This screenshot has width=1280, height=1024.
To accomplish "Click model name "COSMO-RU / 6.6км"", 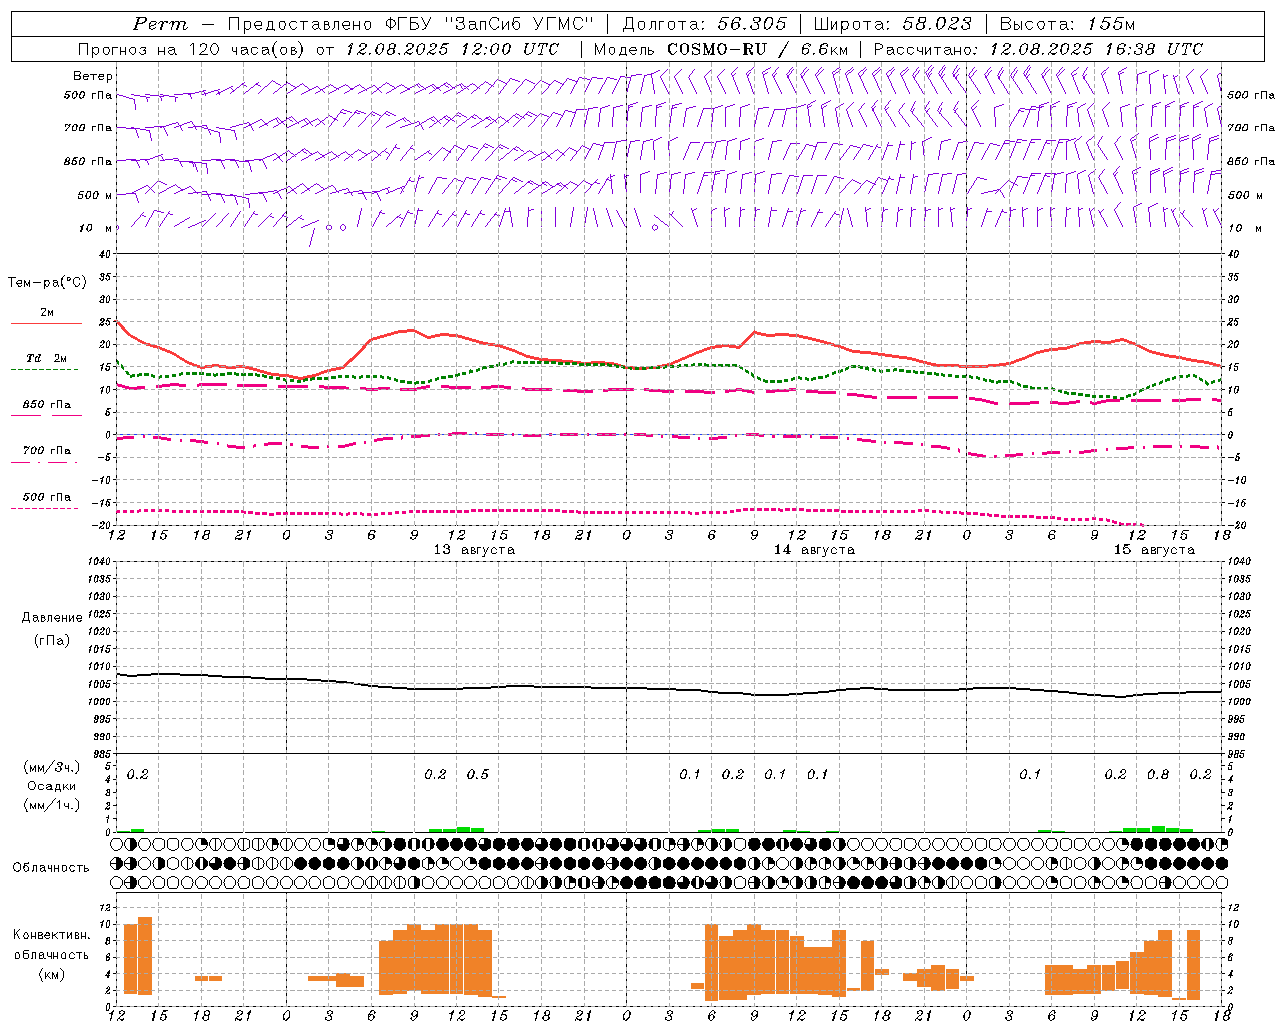I will [x=757, y=49].
